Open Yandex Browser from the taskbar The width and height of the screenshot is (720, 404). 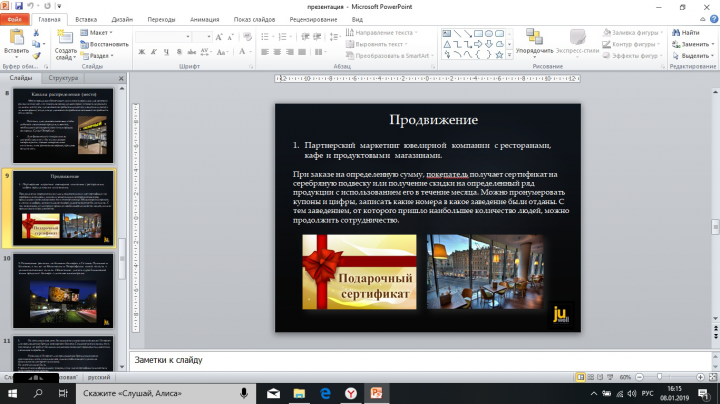tap(351, 393)
